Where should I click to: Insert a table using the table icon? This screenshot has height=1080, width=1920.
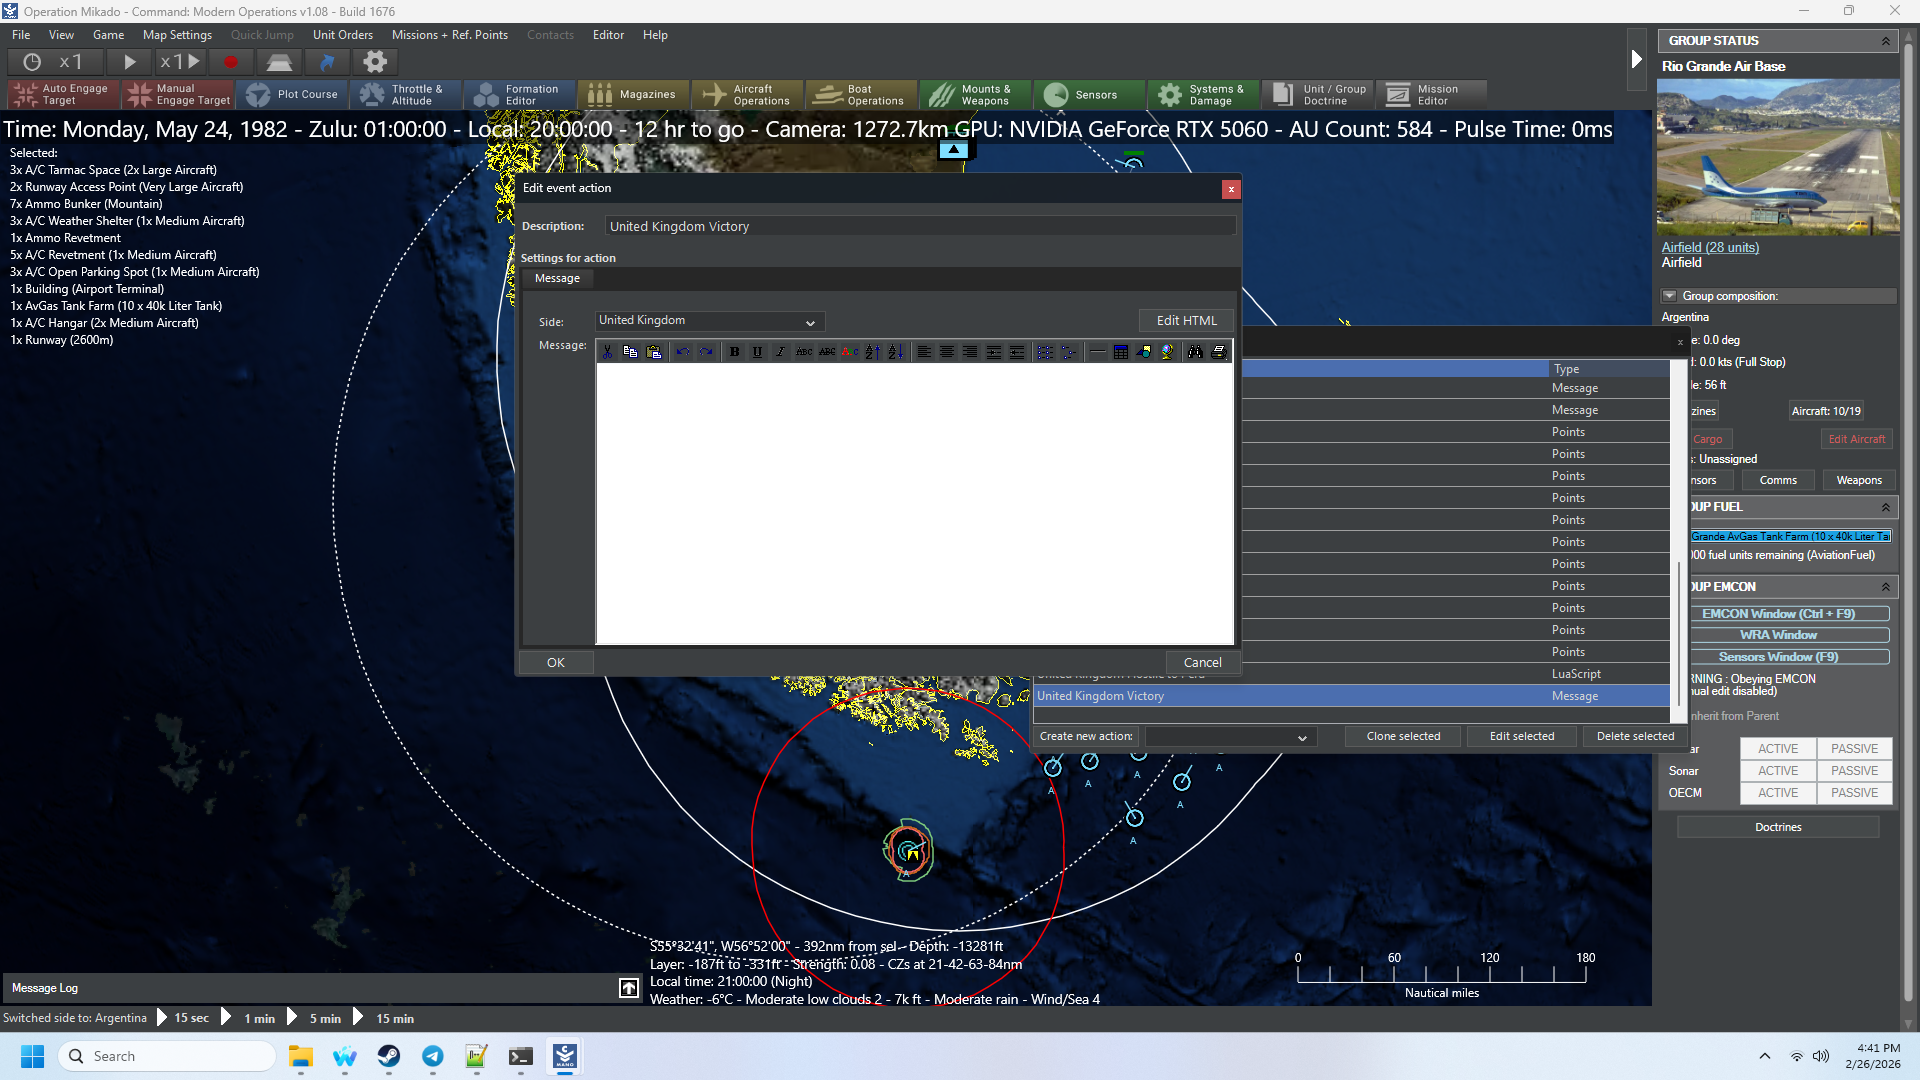[1121, 352]
